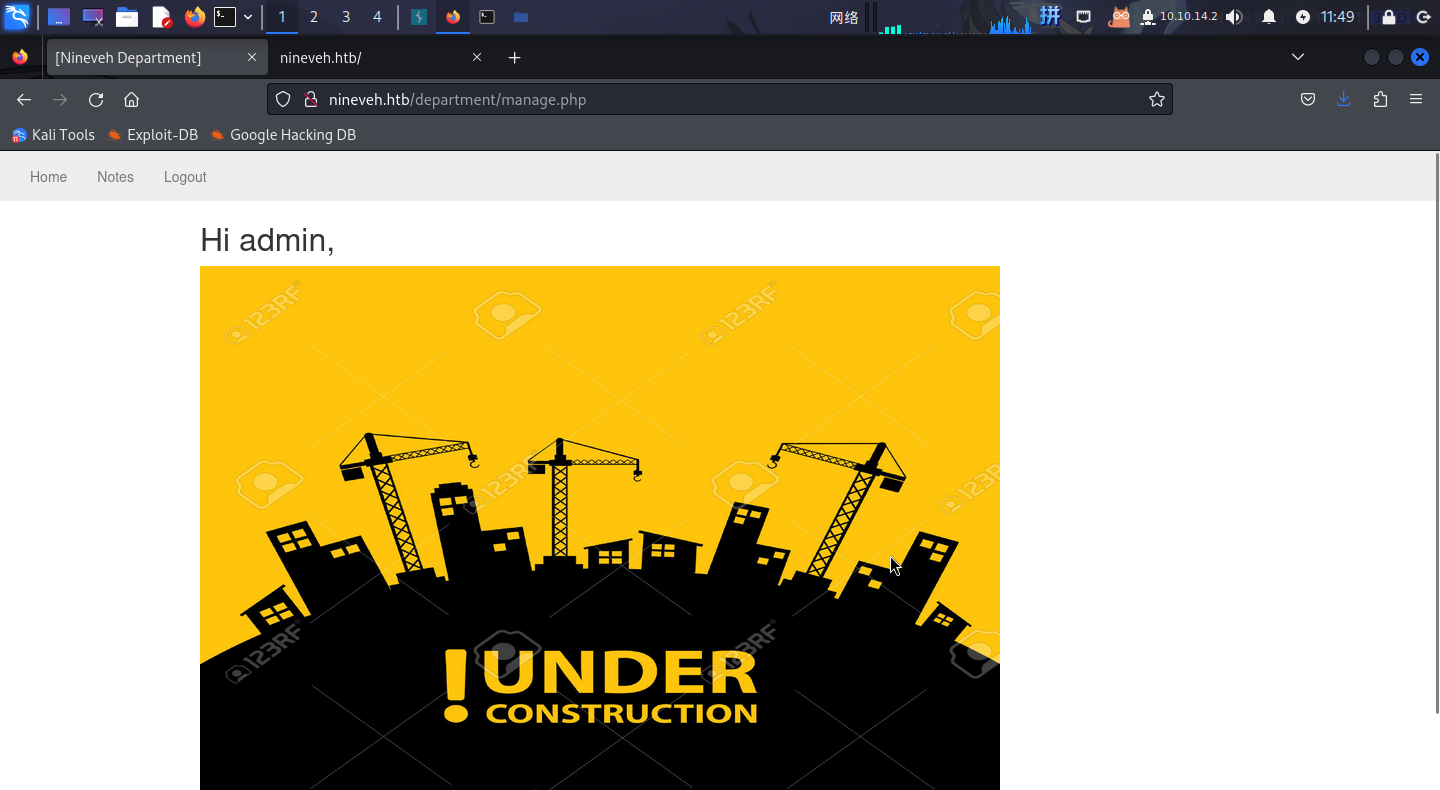Reload the current page

(96, 99)
